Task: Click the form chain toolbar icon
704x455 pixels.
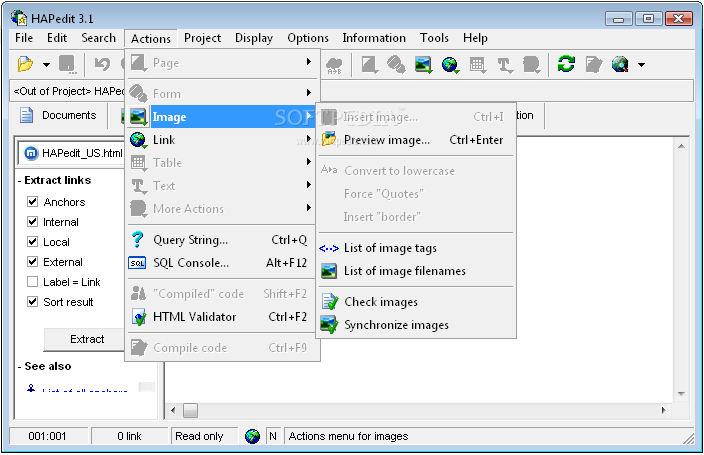Action: click(396, 65)
